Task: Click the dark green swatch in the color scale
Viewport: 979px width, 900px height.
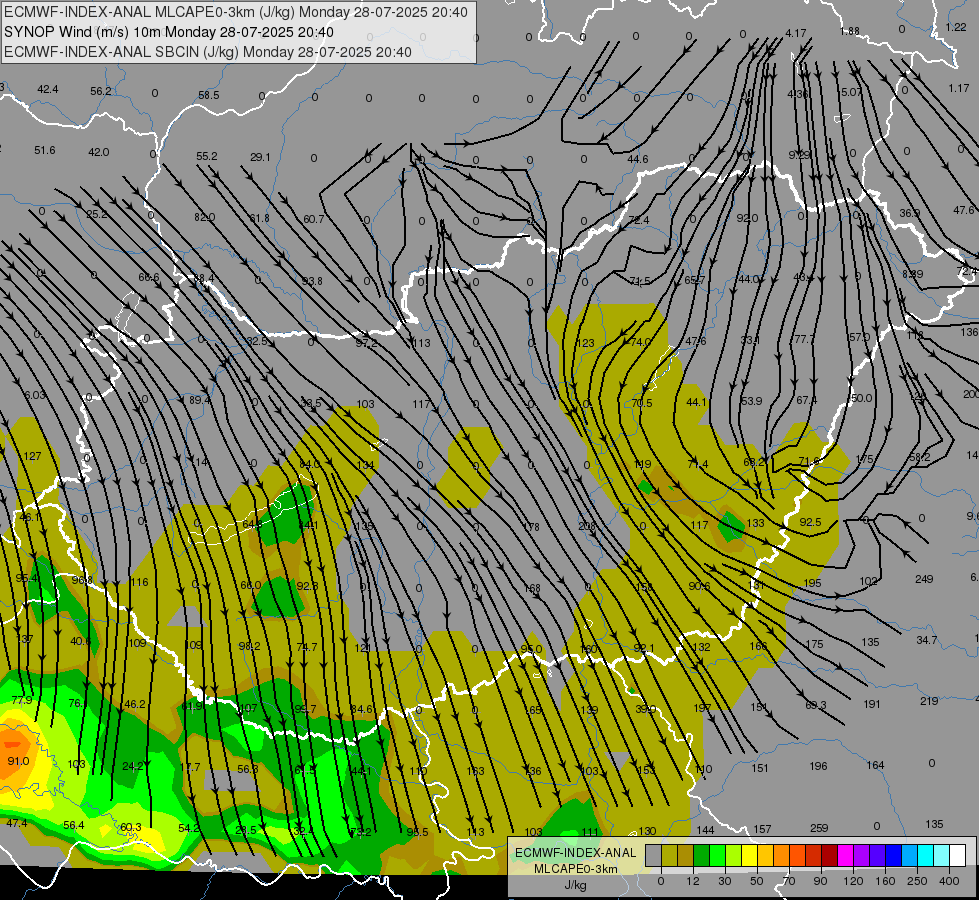Action: 702,855
